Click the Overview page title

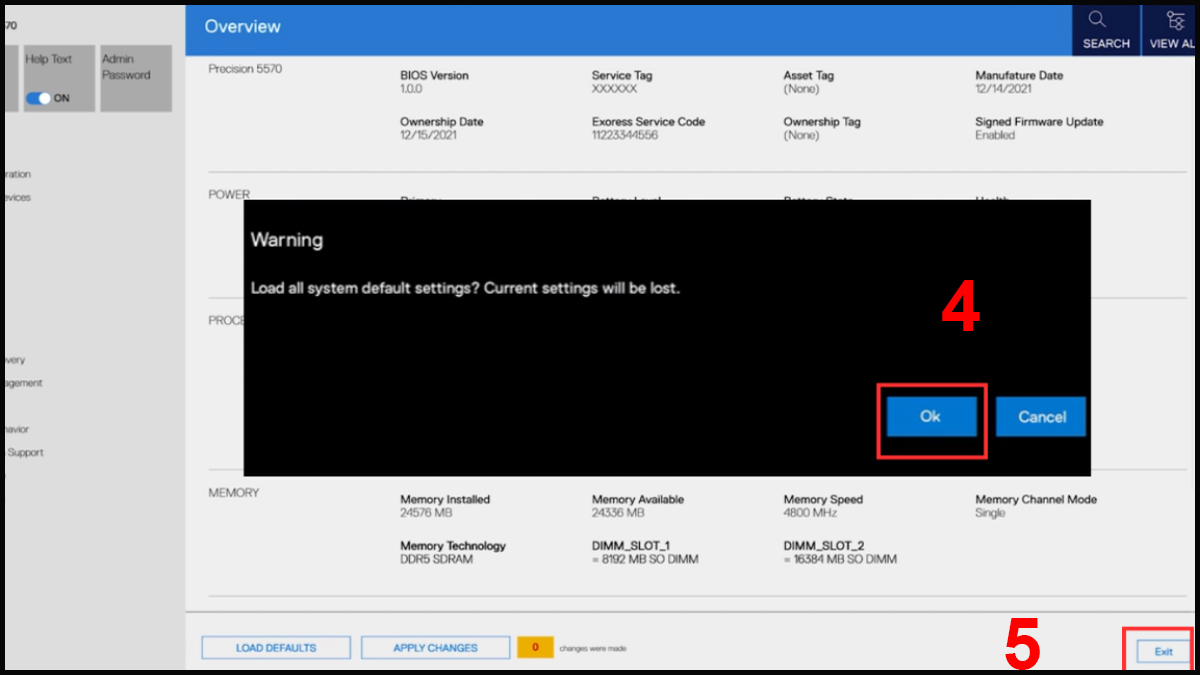coord(243,27)
